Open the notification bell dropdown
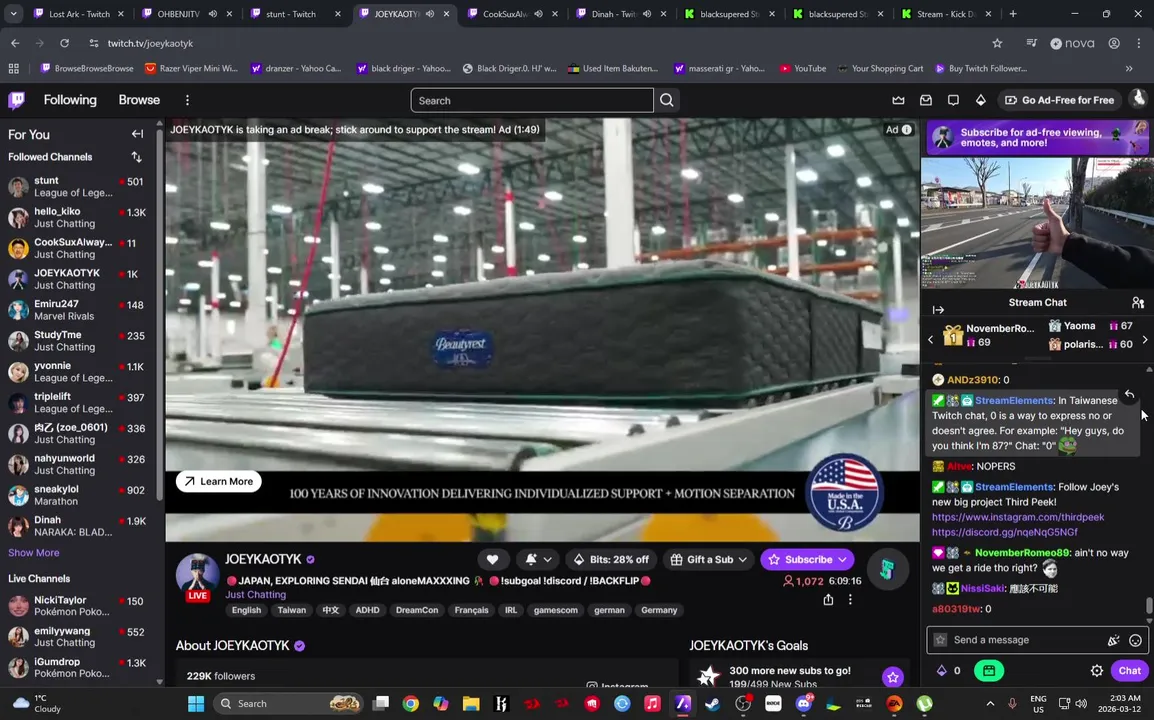Image resolution: width=1154 pixels, height=720 pixels. 538,560
